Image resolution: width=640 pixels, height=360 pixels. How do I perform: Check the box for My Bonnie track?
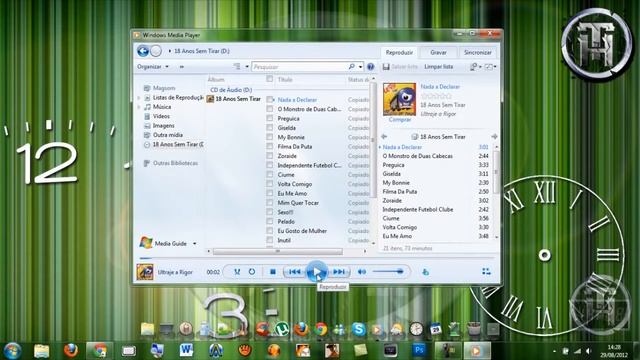pyautogui.click(x=269, y=137)
